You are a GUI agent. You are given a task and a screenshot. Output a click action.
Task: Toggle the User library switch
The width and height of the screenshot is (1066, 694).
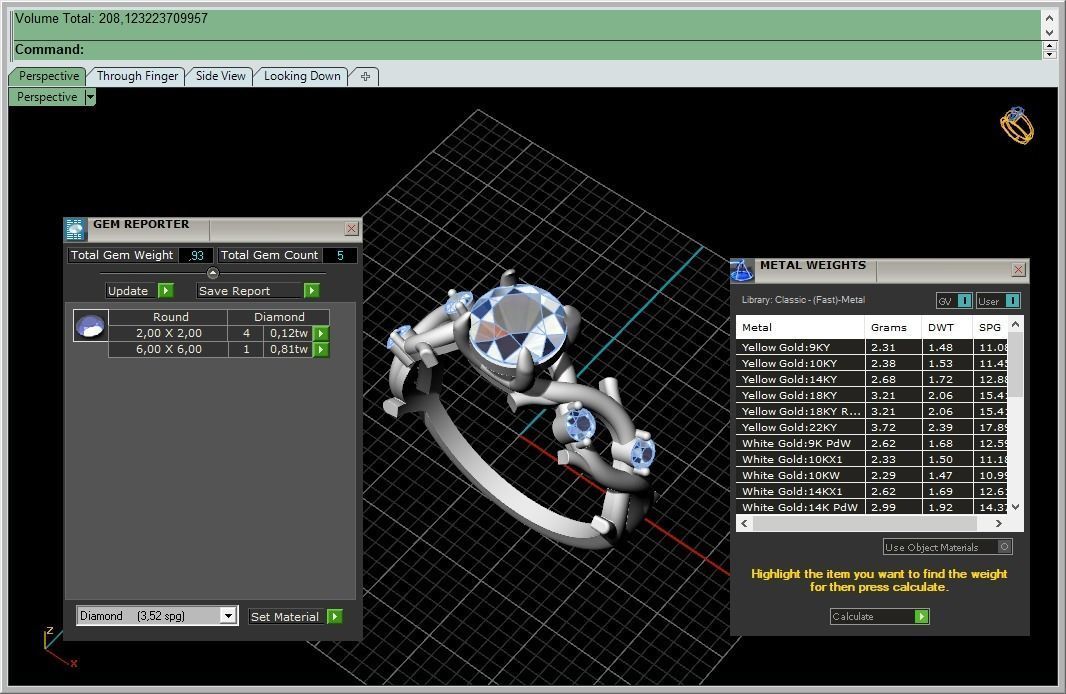pos(1012,300)
